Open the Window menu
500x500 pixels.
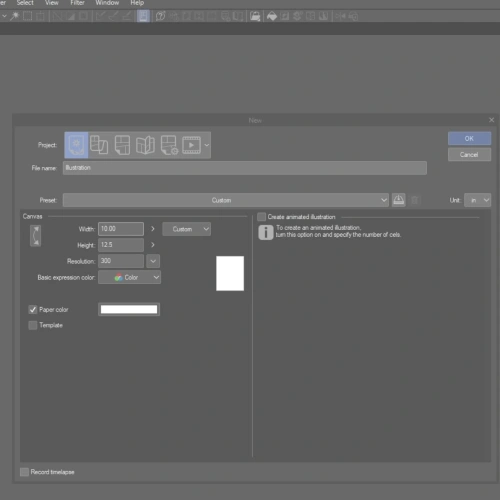coord(107,3)
